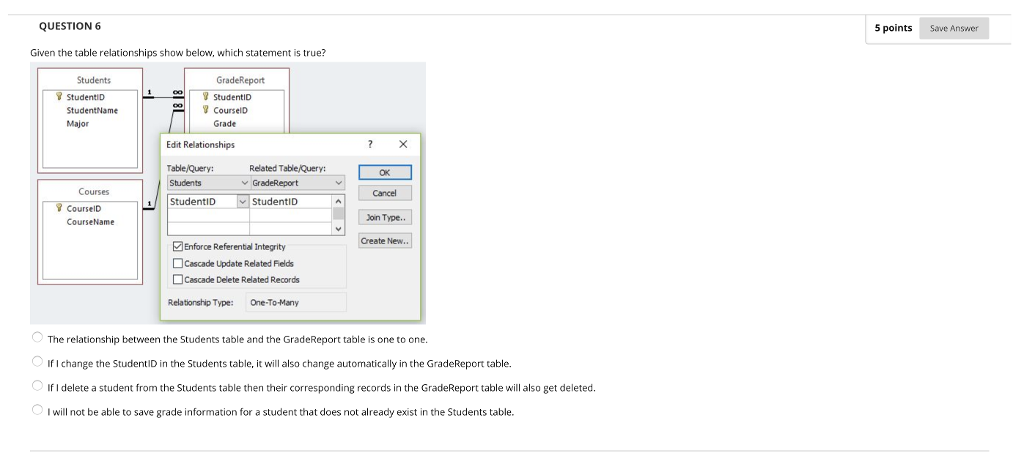Click the StudentID key icon in GradeReport

pos(206,97)
